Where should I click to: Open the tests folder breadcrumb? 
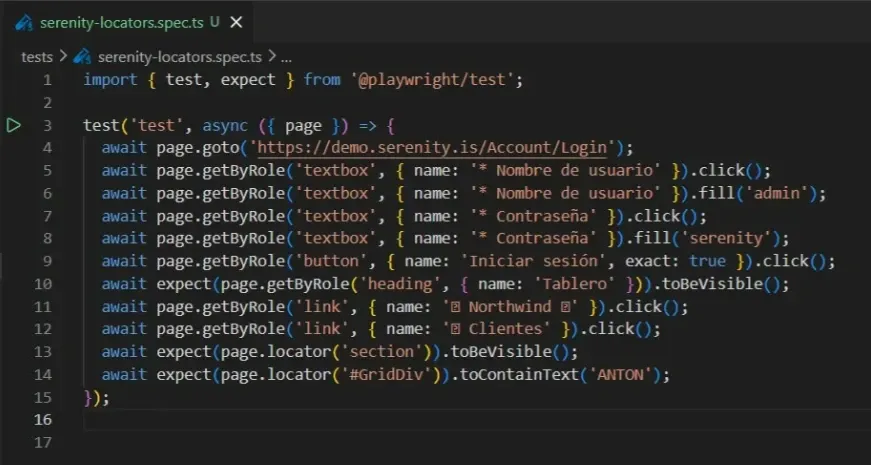click(x=37, y=57)
